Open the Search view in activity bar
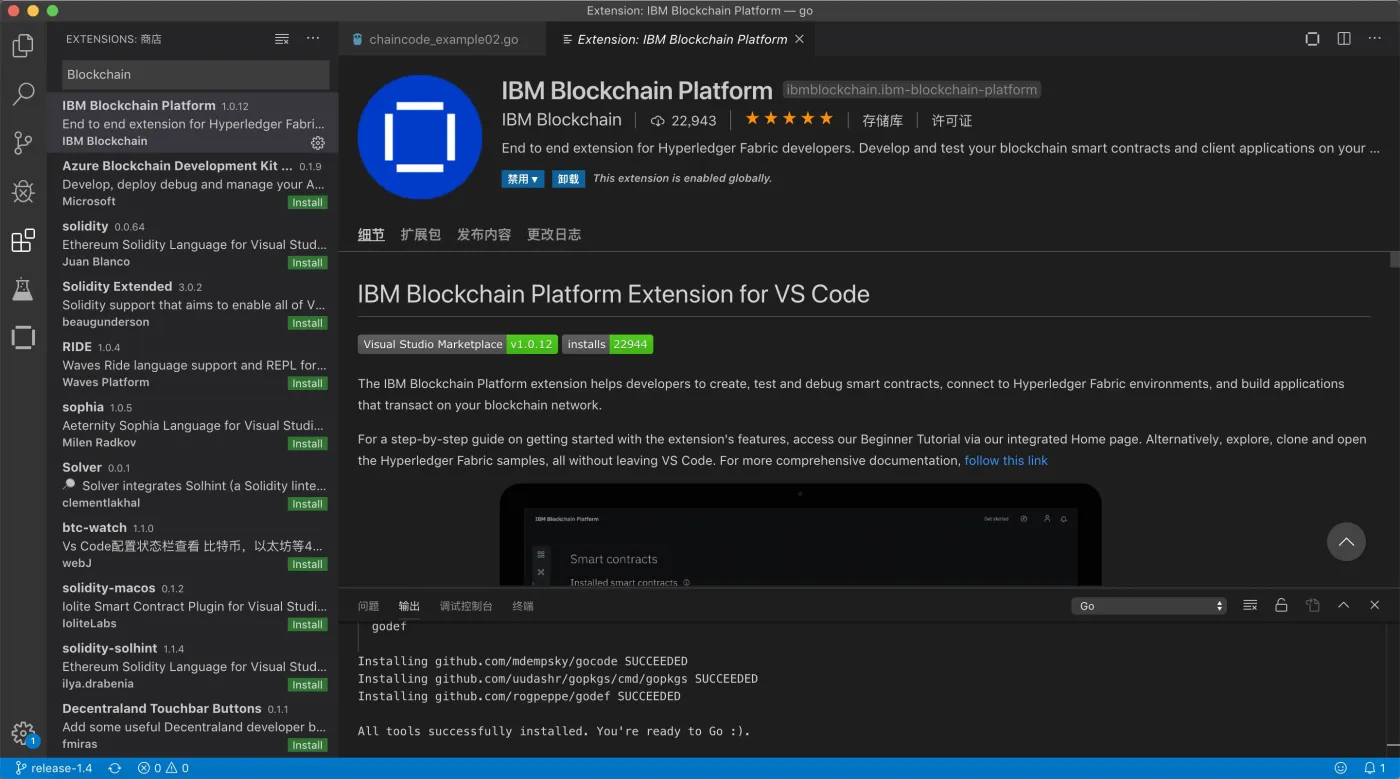1400x779 pixels. 23,95
